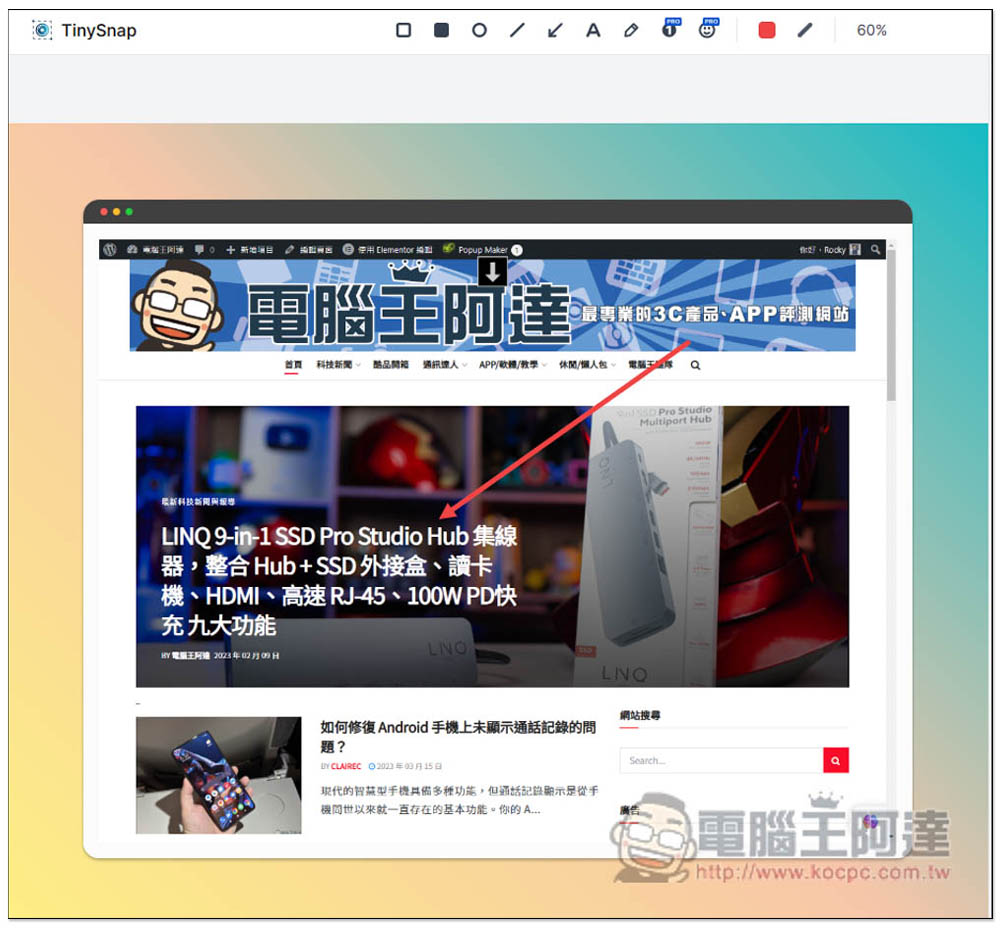This screenshot has height=929, width=1000.
Task: Click the Search... input field
Action: (721, 760)
